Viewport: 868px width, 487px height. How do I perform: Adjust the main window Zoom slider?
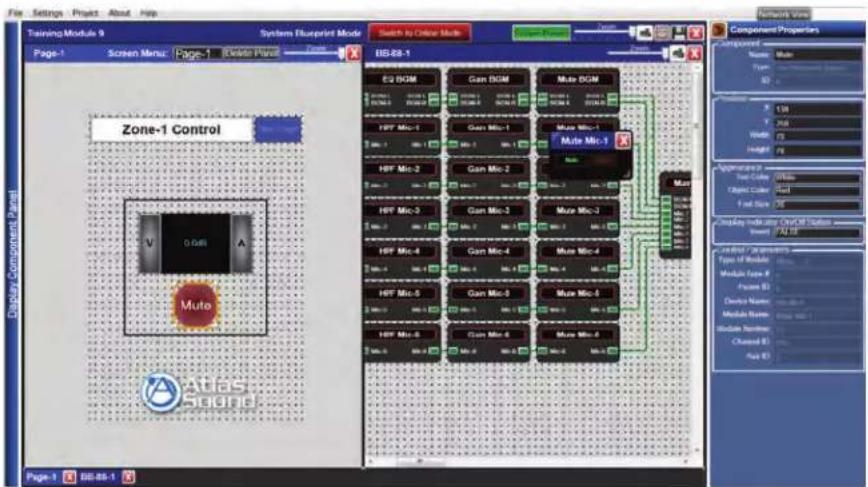coord(605,32)
